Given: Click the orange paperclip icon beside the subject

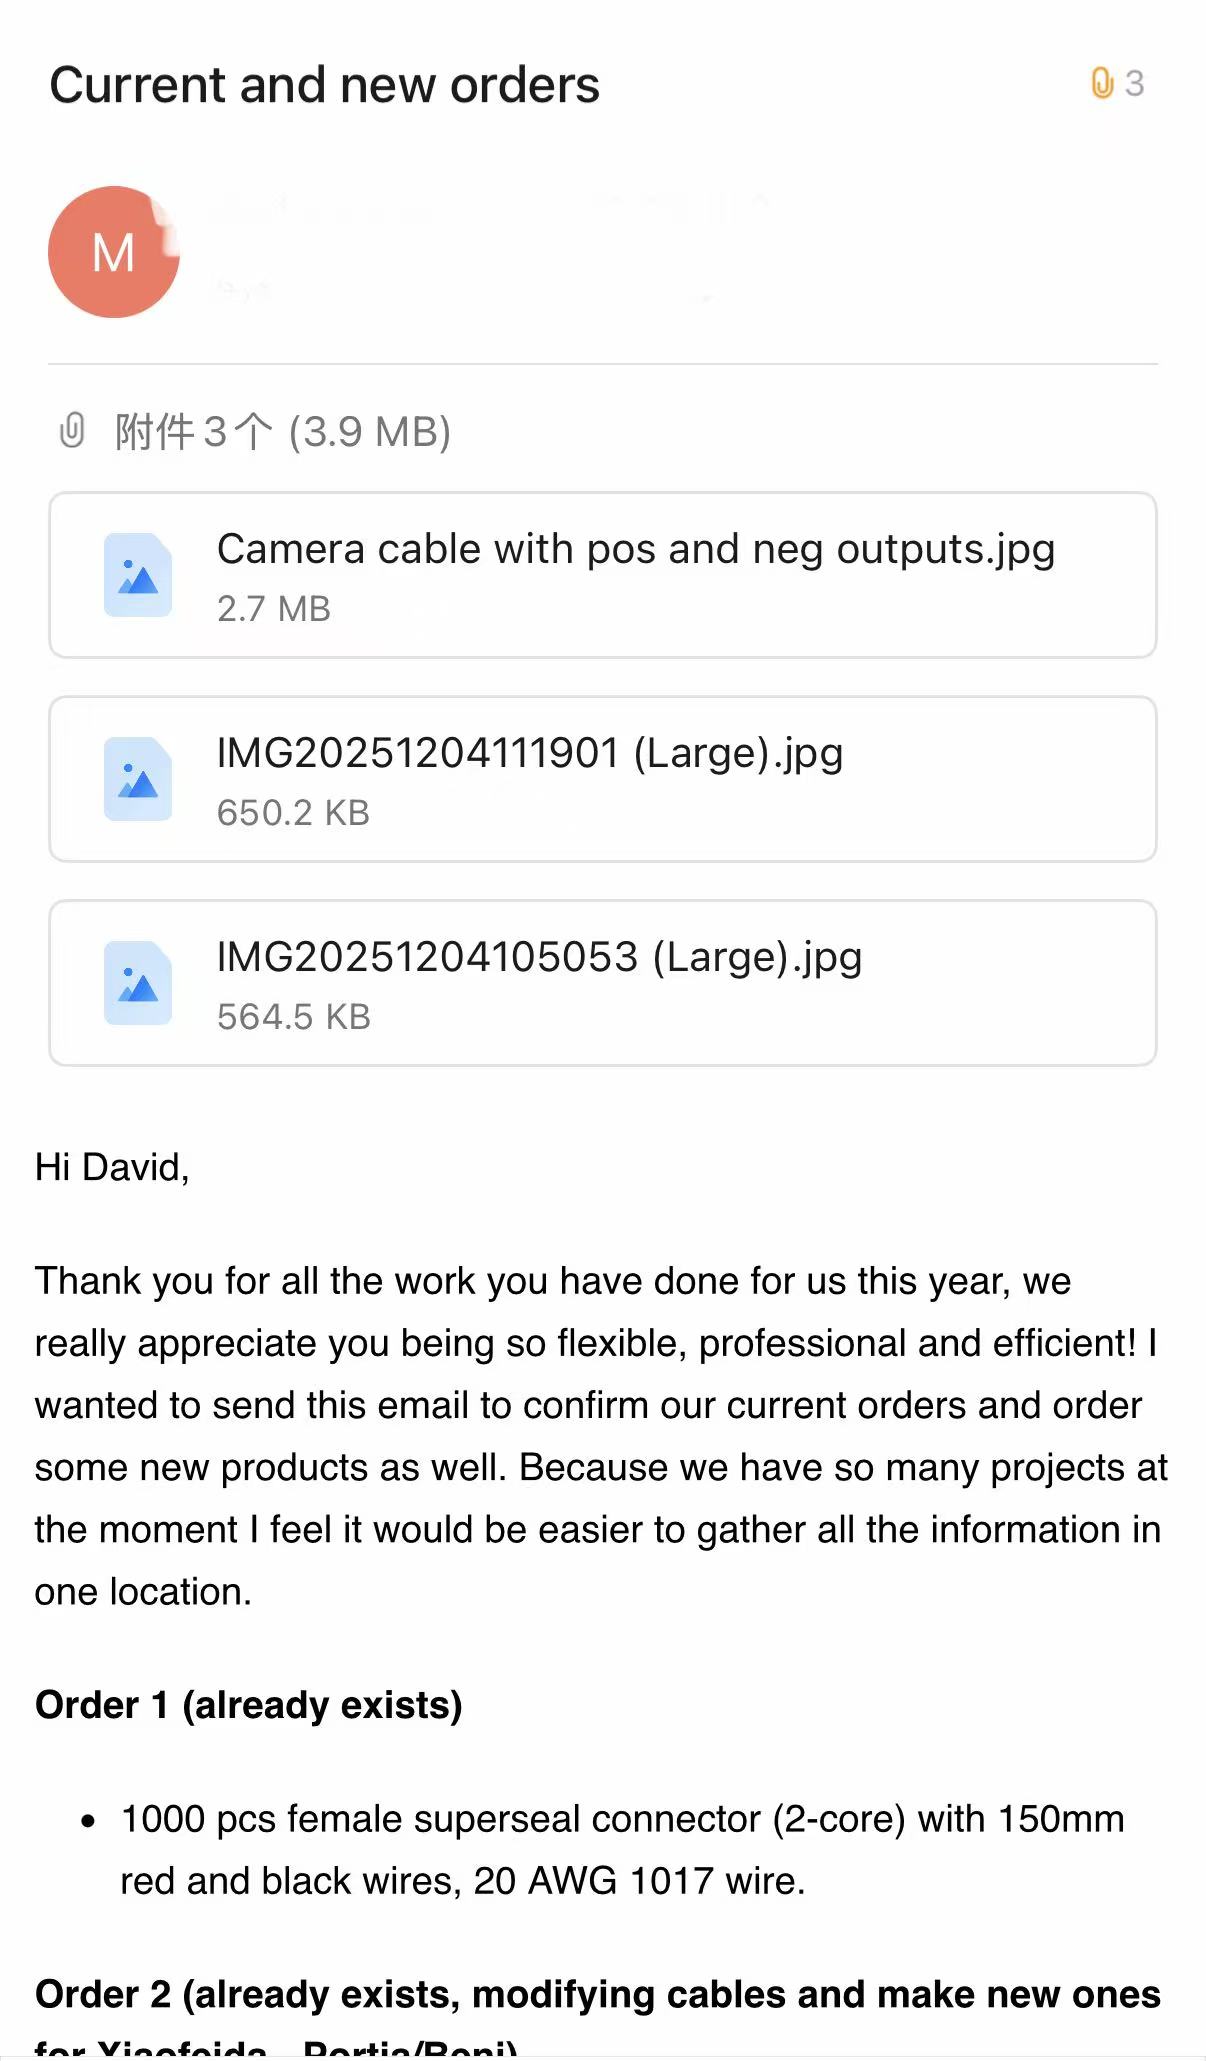Looking at the screenshot, I should pyautogui.click(x=1101, y=83).
